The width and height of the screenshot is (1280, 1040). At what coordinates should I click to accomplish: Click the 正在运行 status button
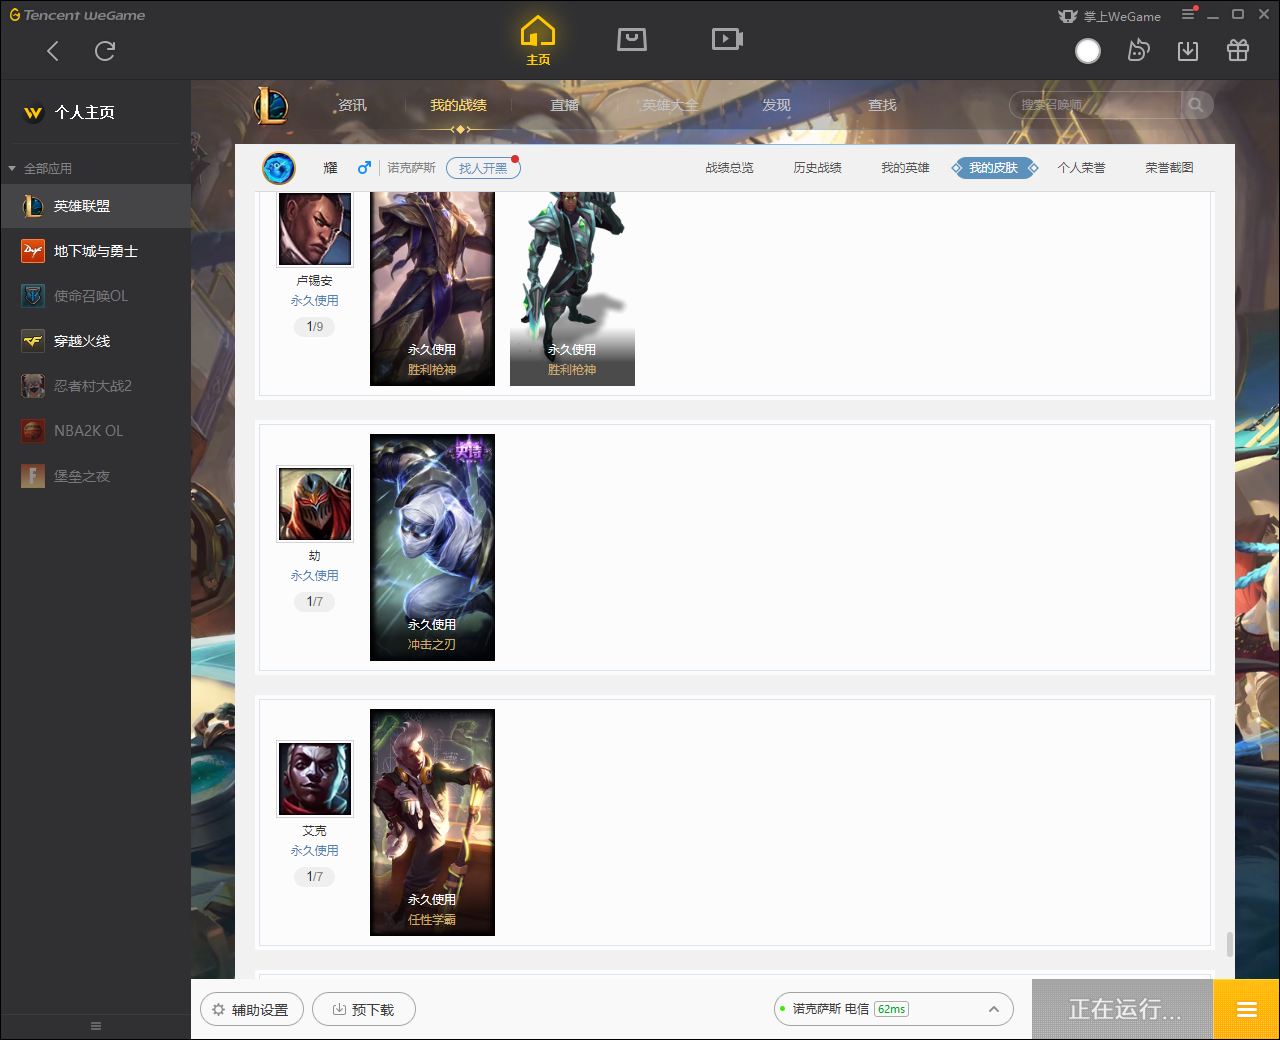[x=1122, y=1009]
